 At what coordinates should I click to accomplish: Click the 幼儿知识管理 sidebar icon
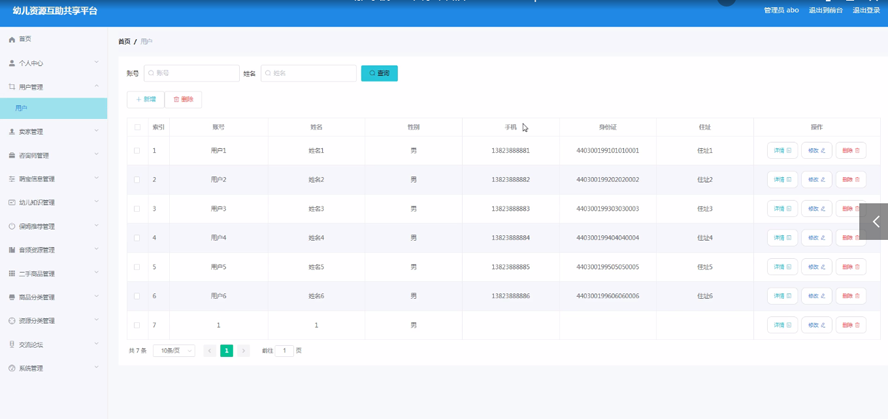12,203
